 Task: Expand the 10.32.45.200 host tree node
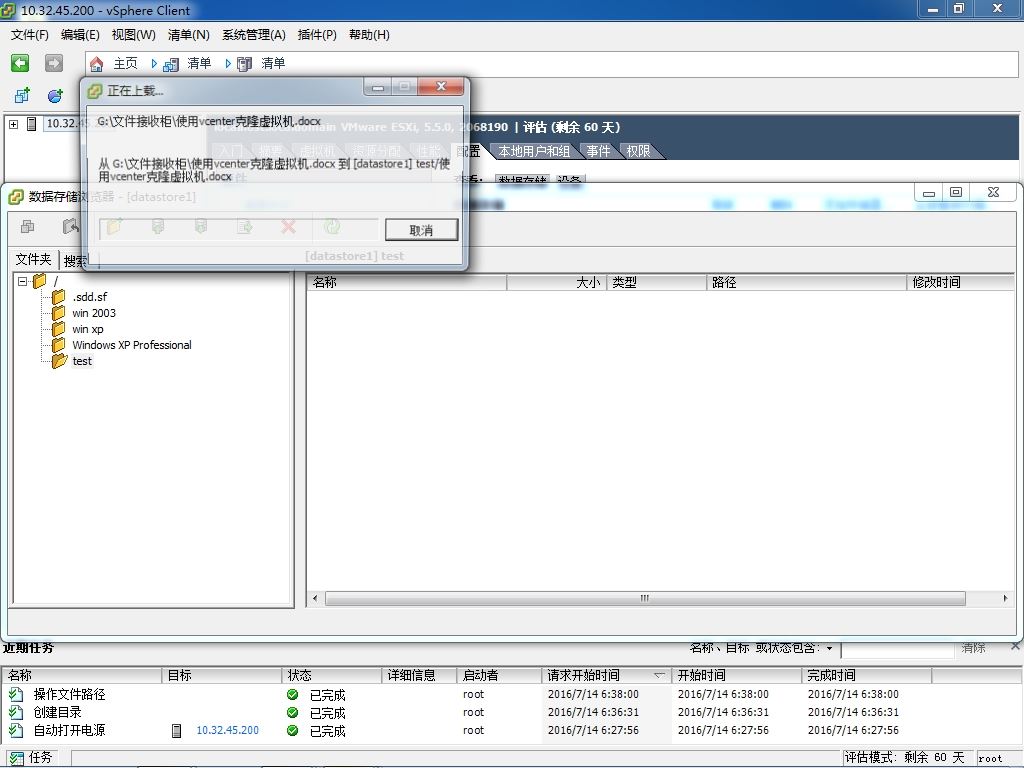pyautogui.click(x=14, y=123)
